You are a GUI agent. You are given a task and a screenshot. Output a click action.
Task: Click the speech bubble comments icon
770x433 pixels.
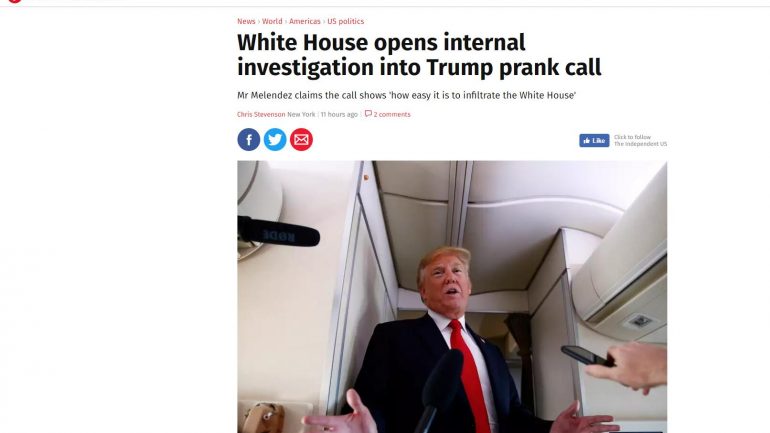tap(368, 114)
